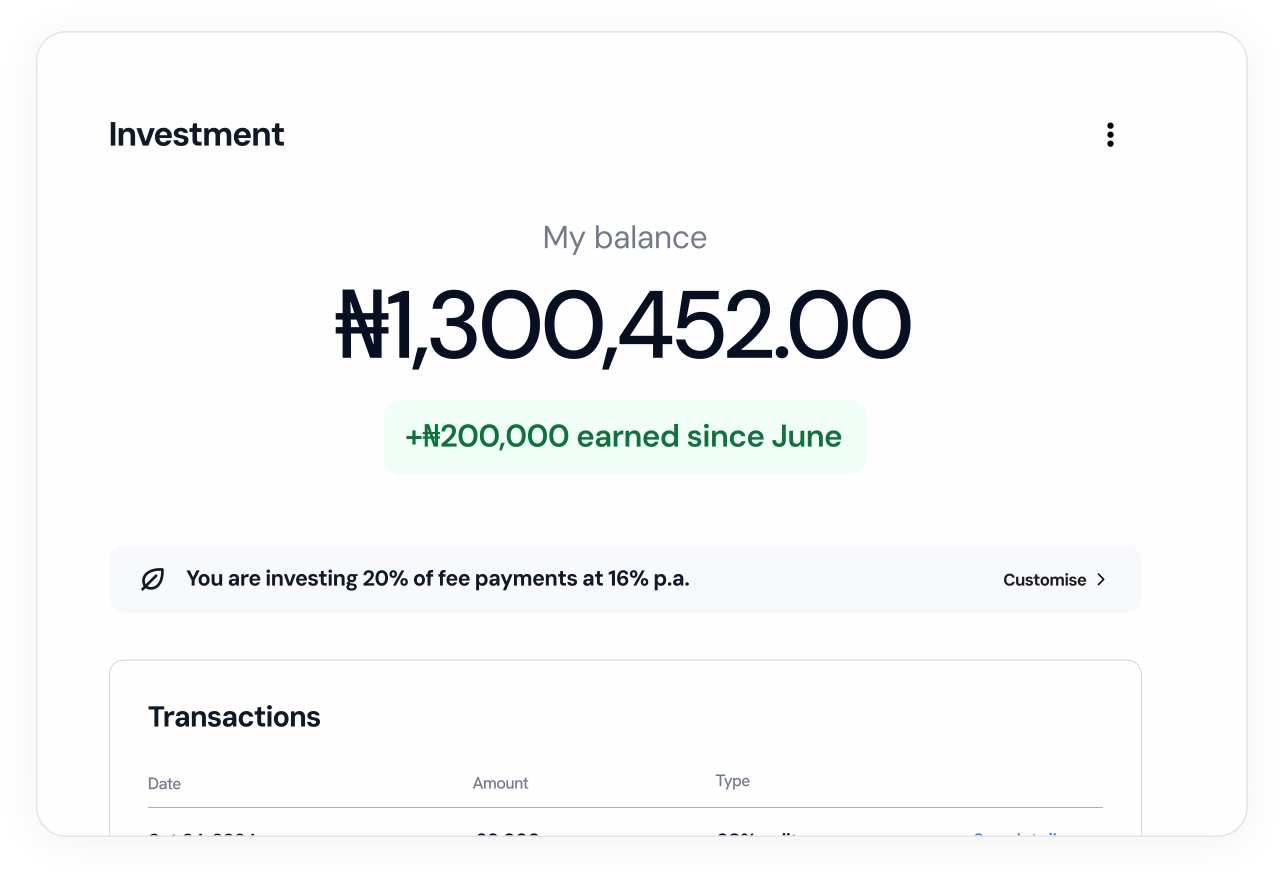Click the header divider line in Transactions table
The width and height of the screenshot is (1284, 878).
click(624, 807)
